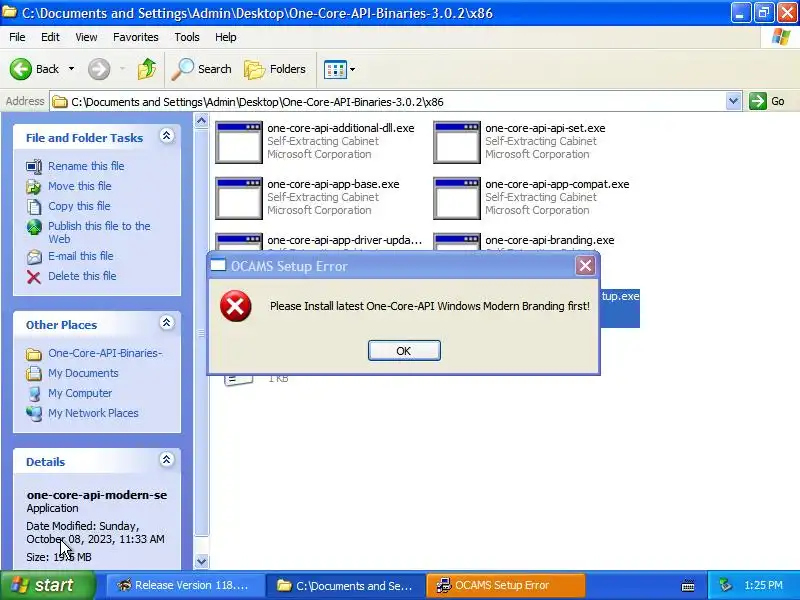
Task: Select one-core-api-app-driver-upda... file name
Action: click(x=344, y=240)
